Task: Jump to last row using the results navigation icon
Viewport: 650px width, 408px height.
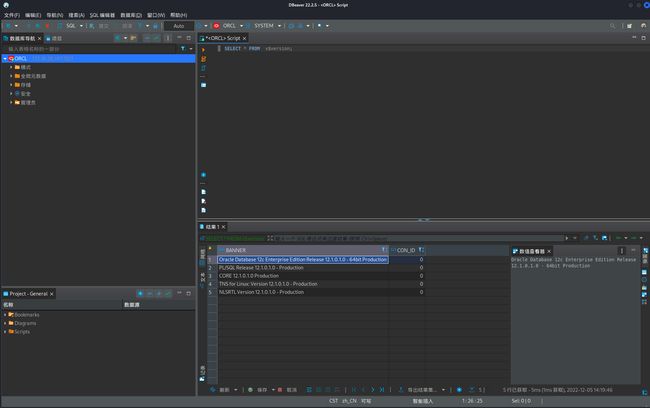Action: pos(381,390)
